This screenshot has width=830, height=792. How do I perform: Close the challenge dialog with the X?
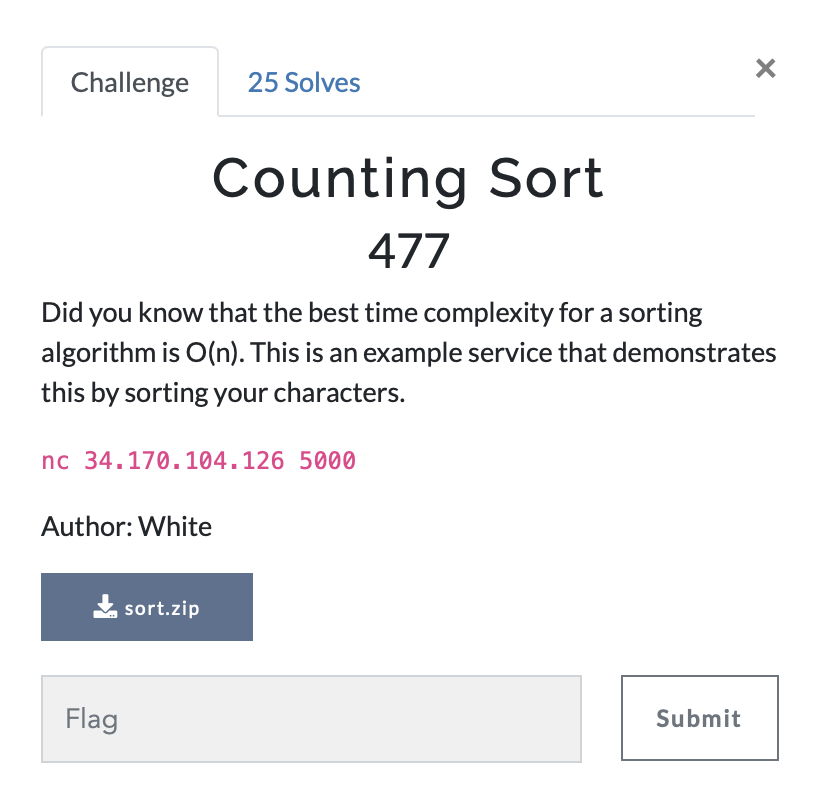pos(765,68)
